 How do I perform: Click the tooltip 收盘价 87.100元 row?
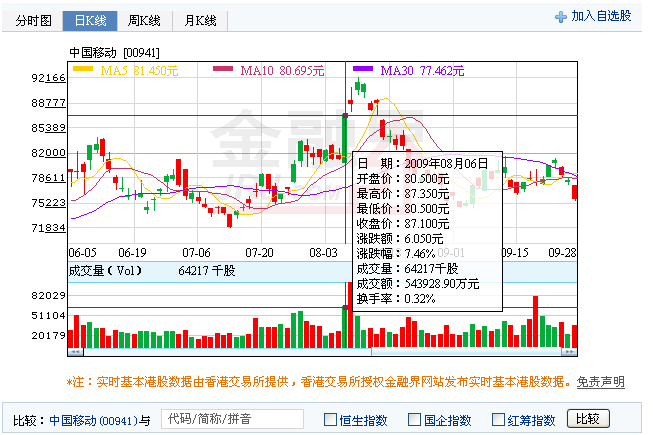coord(403,224)
